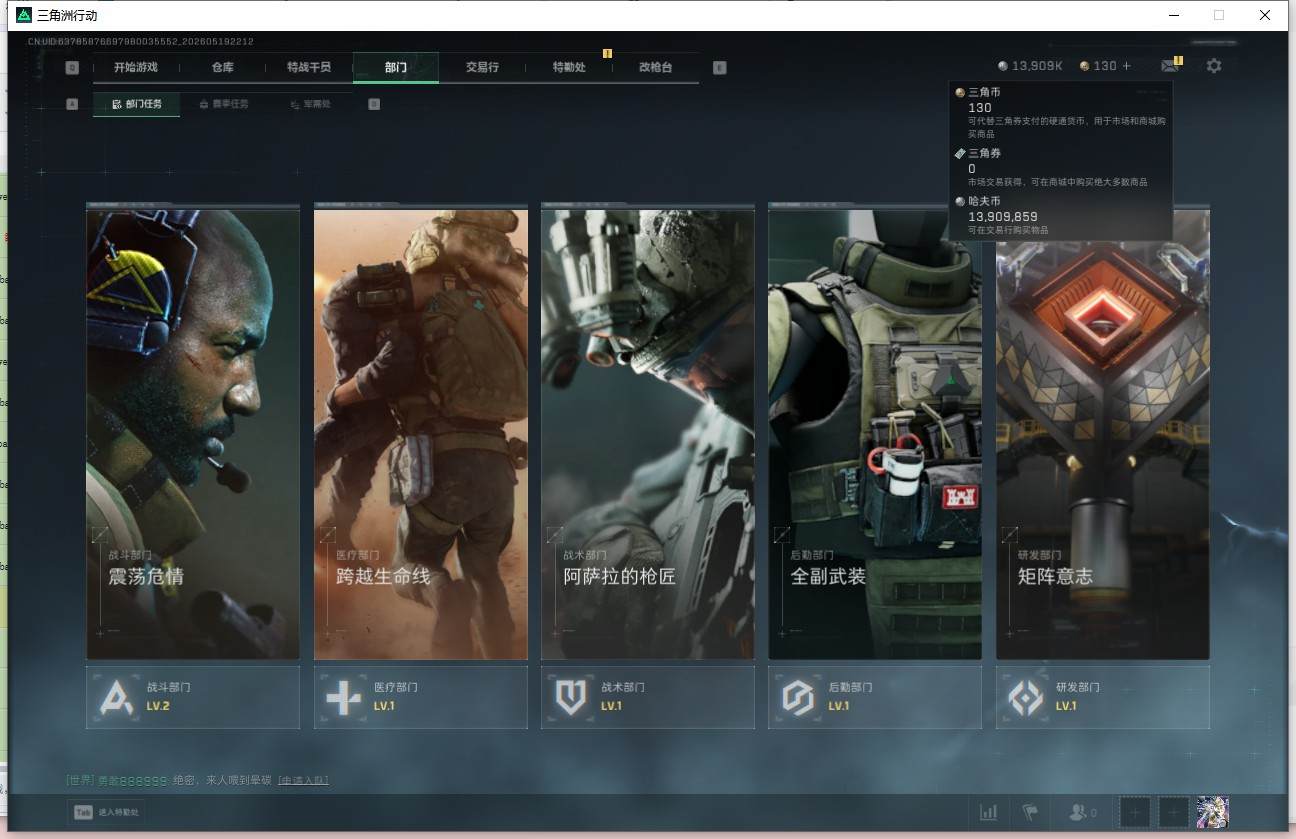The width and height of the screenshot is (1296, 839).
Task: Click the 医疗部门 cross icon
Action: click(344, 697)
